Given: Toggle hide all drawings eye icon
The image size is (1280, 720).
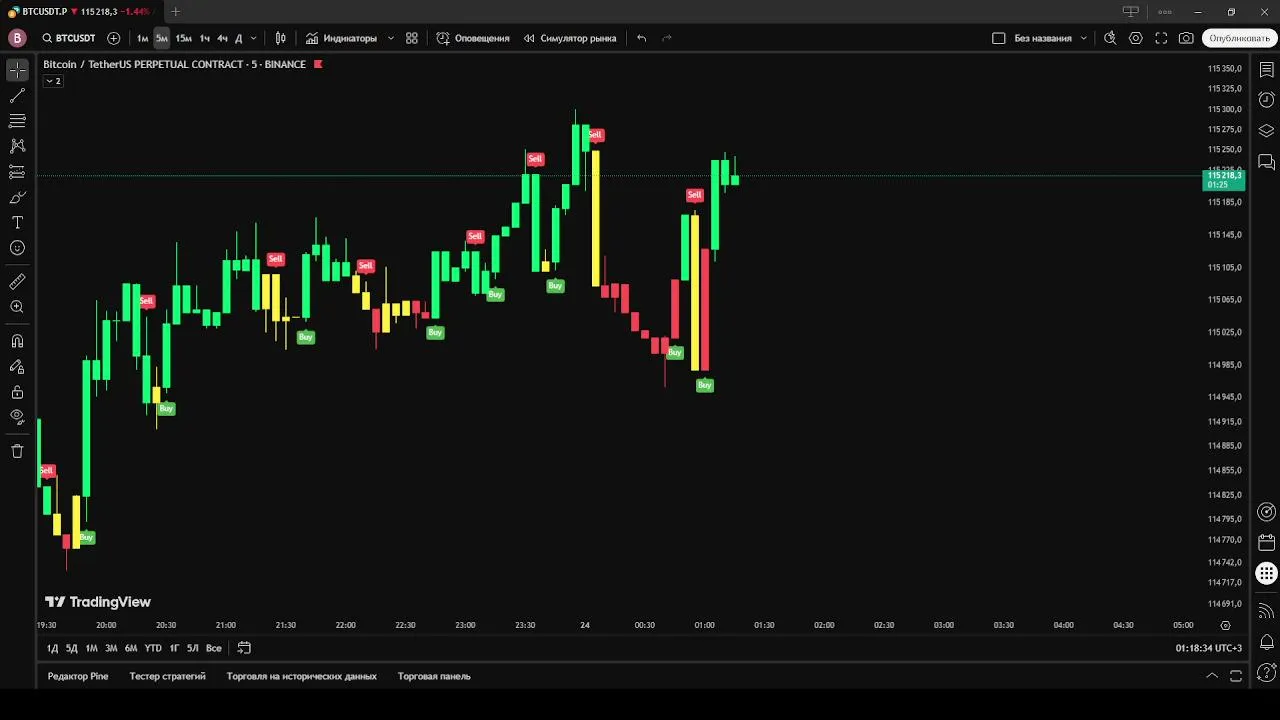Looking at the screenshot, I should 17,417.
